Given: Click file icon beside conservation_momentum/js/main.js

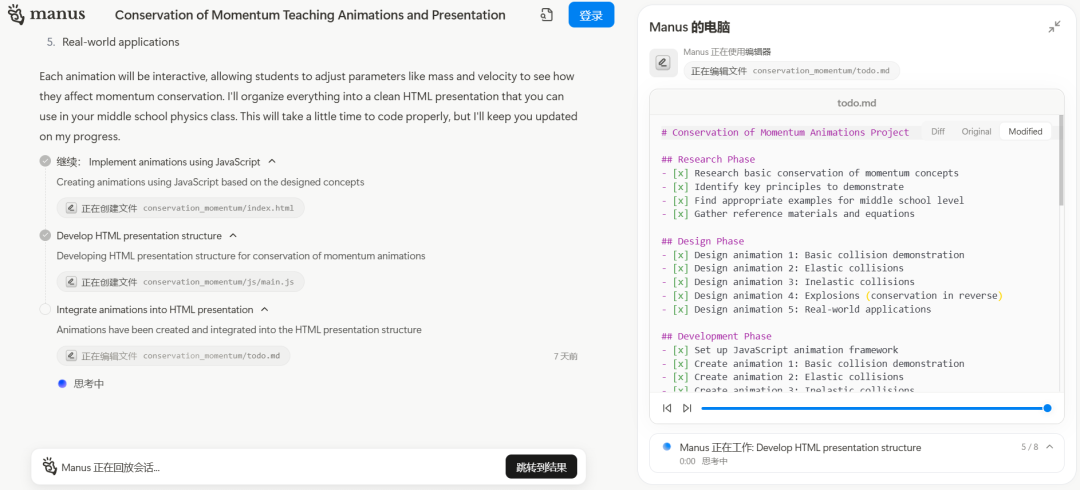Looking at the screenshot, I should (x=70, y=282).
